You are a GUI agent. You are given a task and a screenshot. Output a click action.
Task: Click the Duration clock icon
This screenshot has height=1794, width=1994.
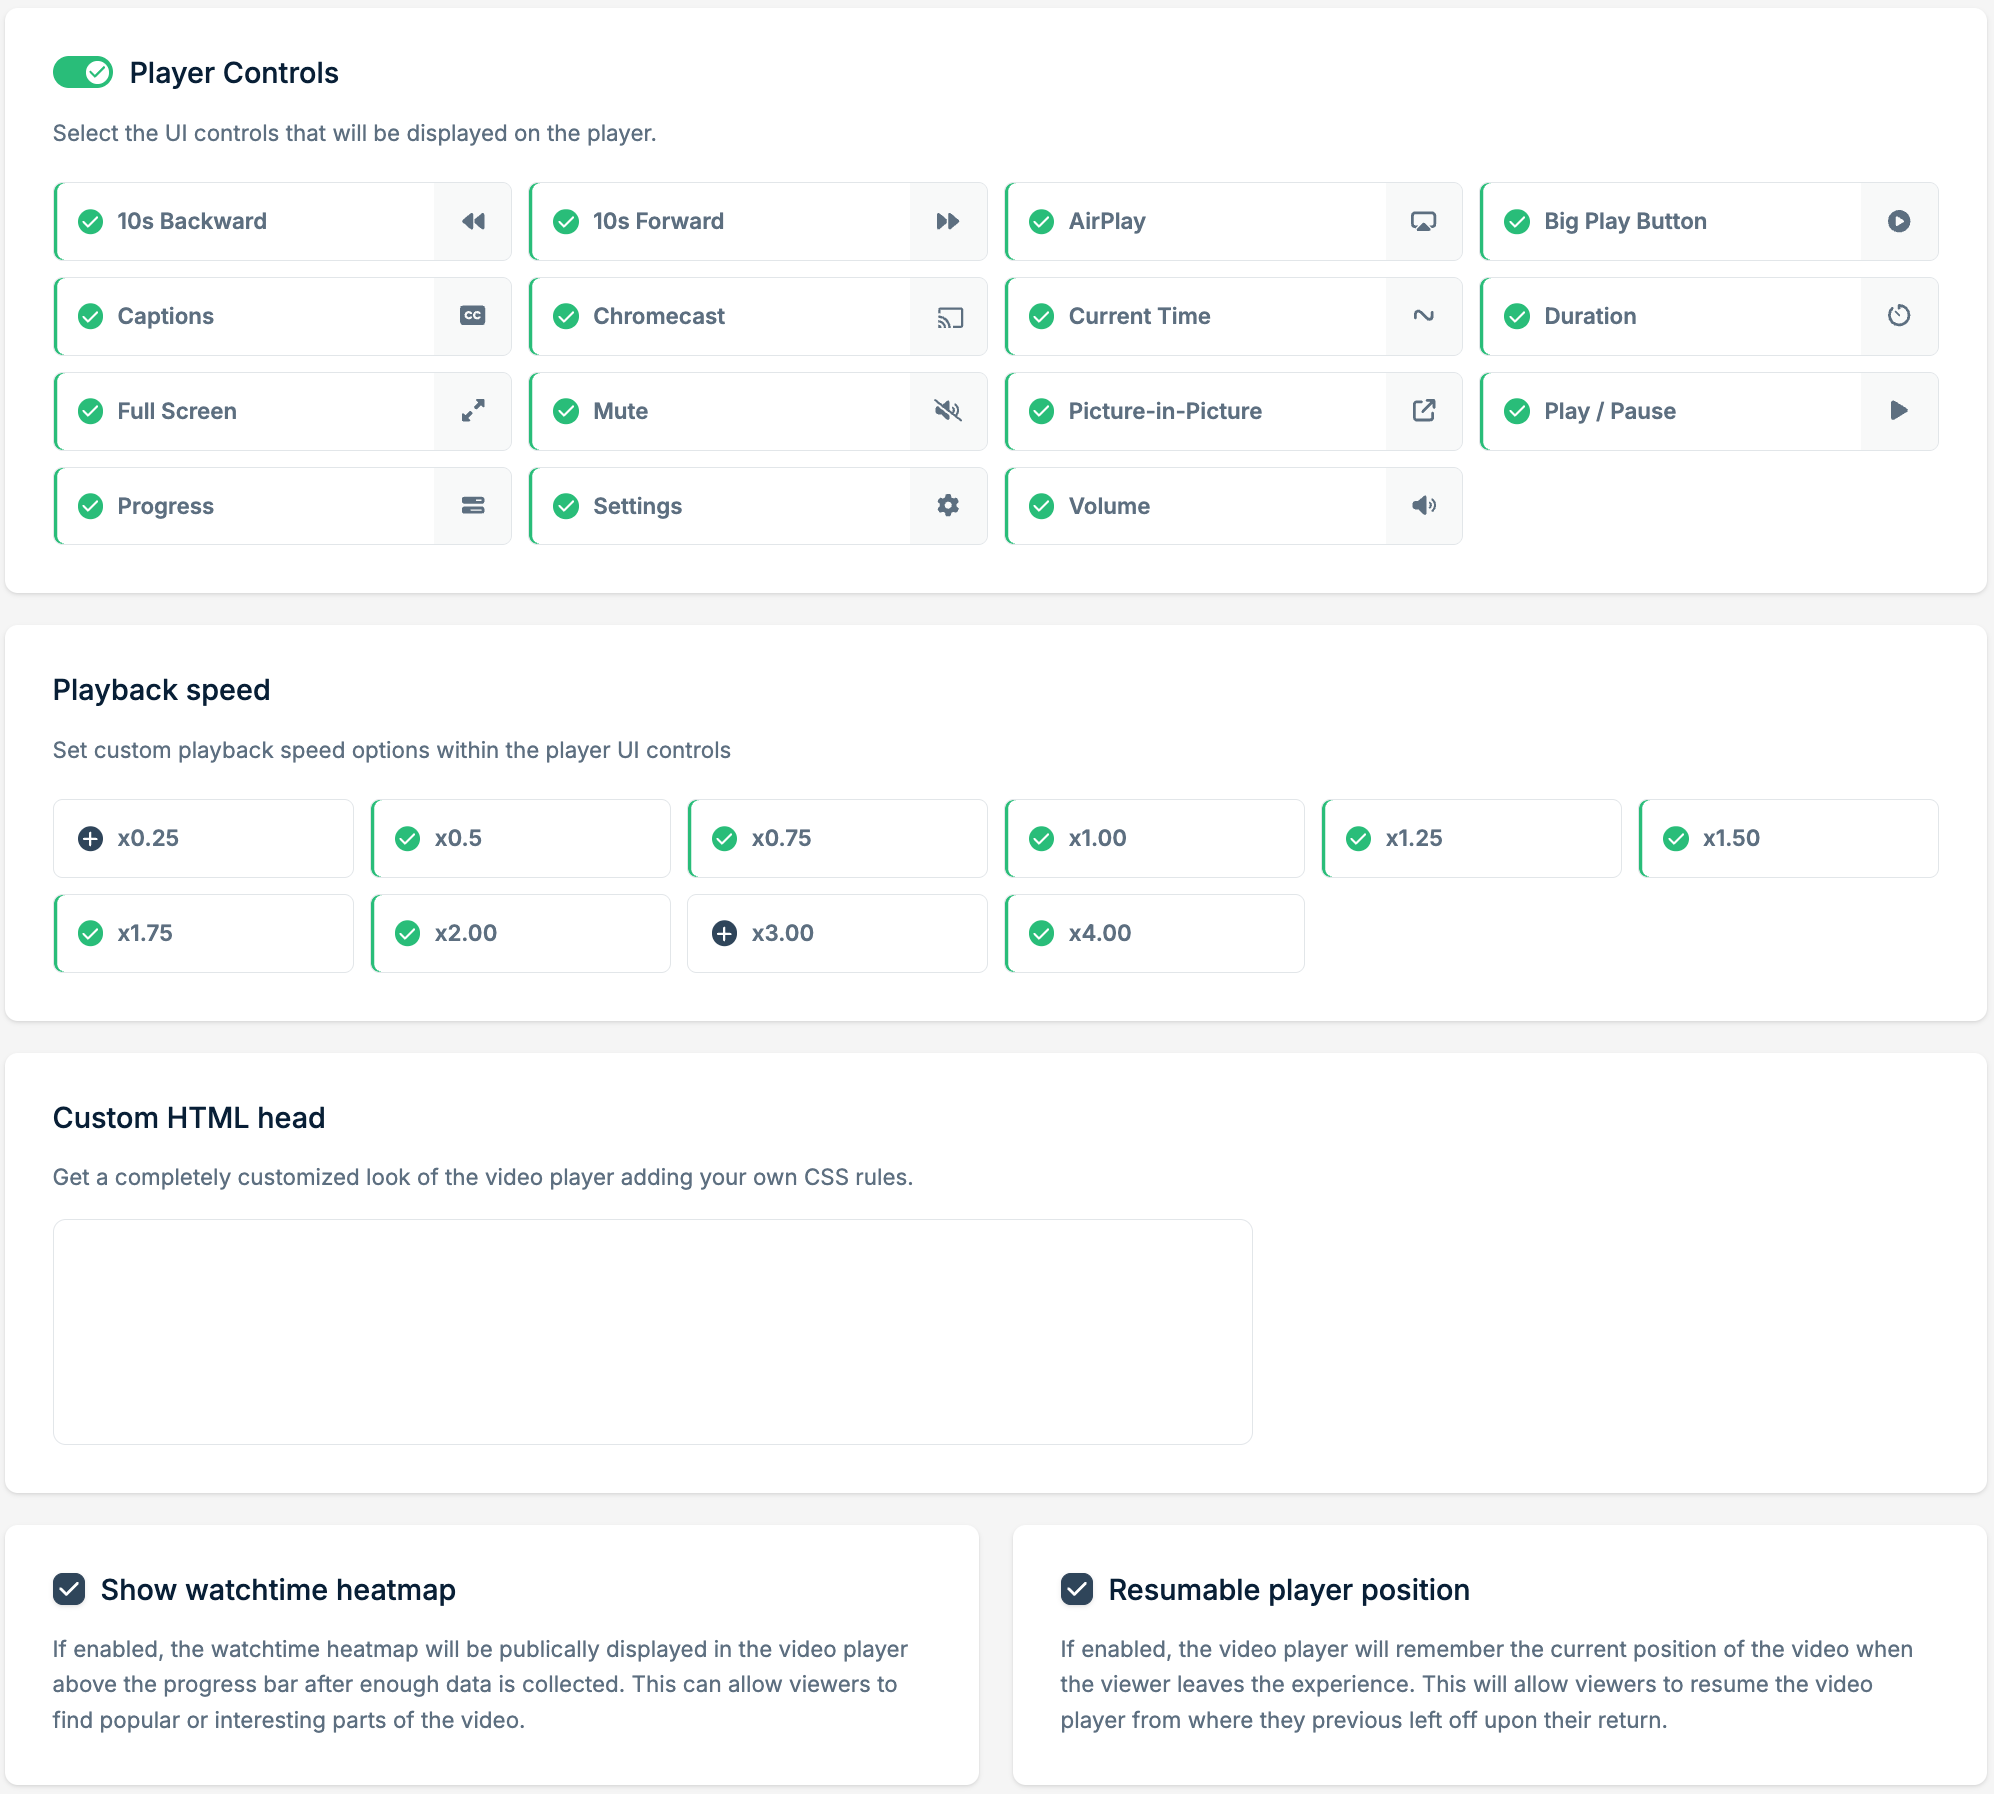[1898, 316]
